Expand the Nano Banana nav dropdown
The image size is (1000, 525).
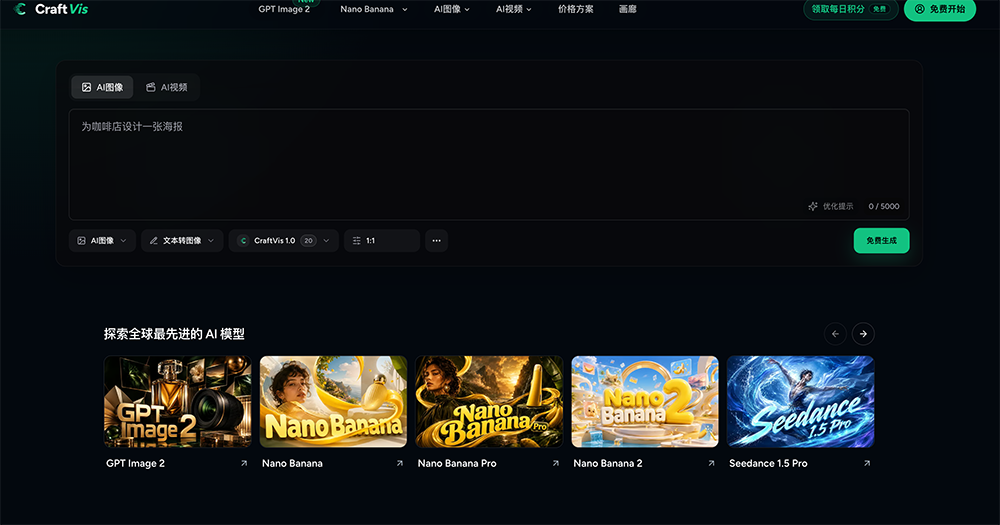tap(374, 9)
